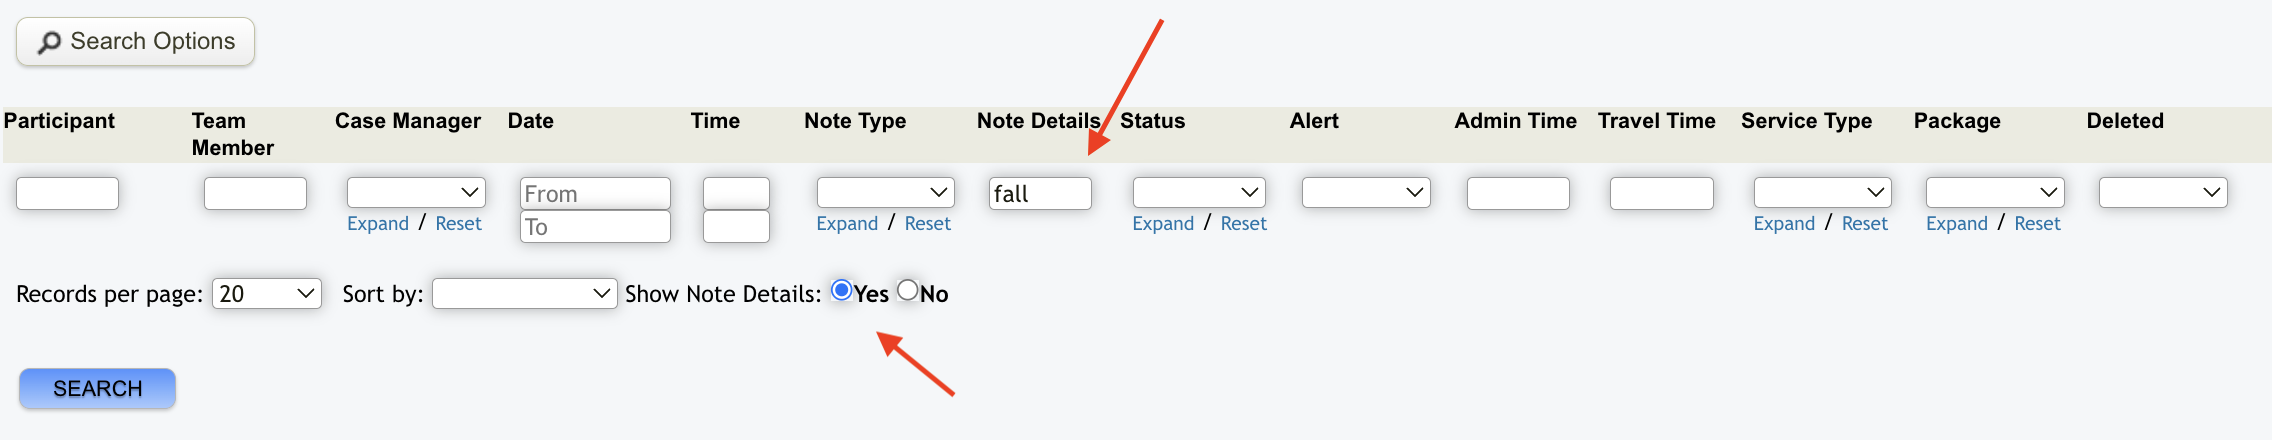2272x440 pixels.
Task: Click Expand under Status
Action: pos(1163,224)
